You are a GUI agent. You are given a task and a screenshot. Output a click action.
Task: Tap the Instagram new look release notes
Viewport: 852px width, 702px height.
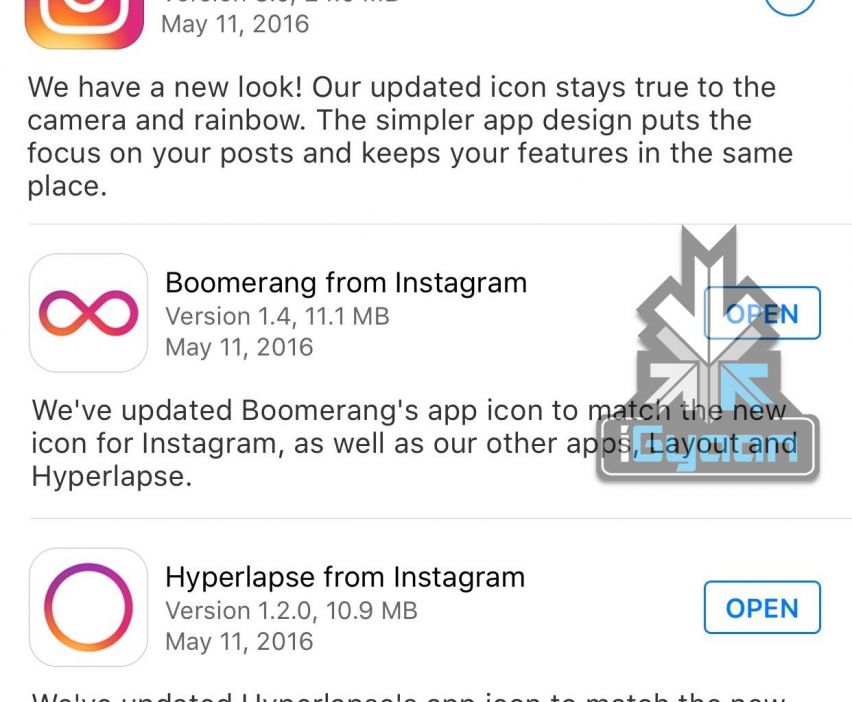[410, 136]
